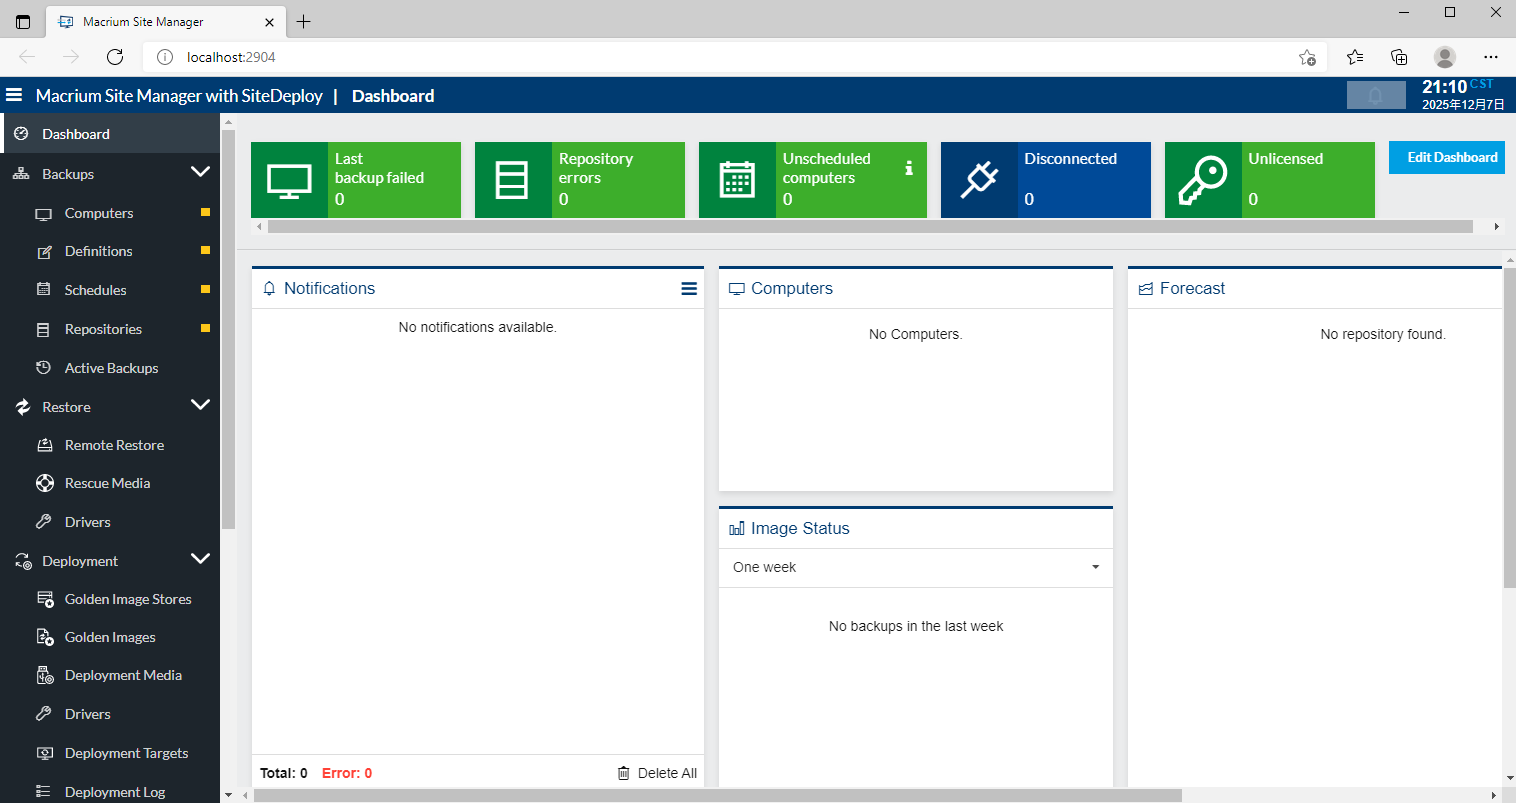This screenshot has width=1516, height=803.
Task: Click the Repository errors tile label
Action: [x=596, y=168]
